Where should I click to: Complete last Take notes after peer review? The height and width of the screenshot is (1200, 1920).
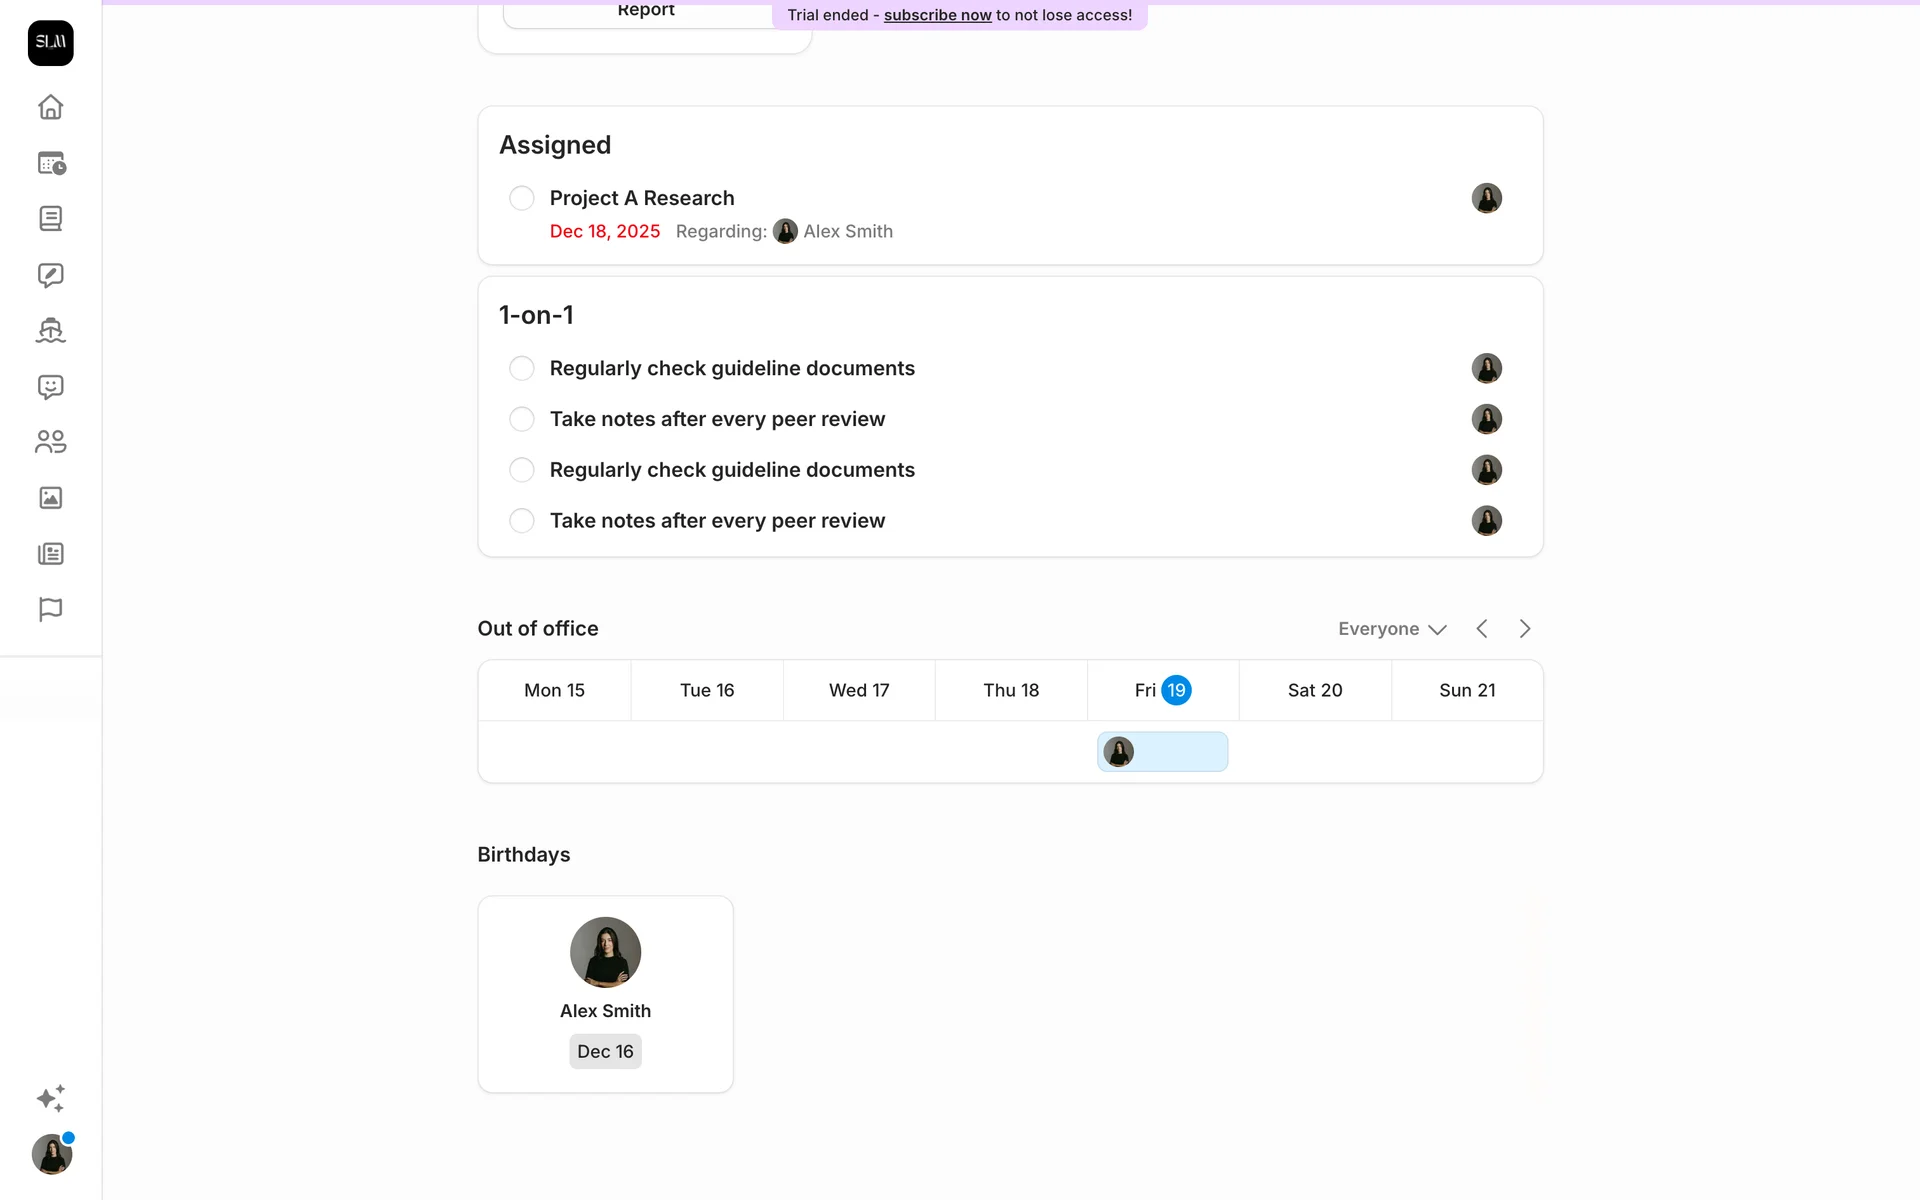coord(521,521)
